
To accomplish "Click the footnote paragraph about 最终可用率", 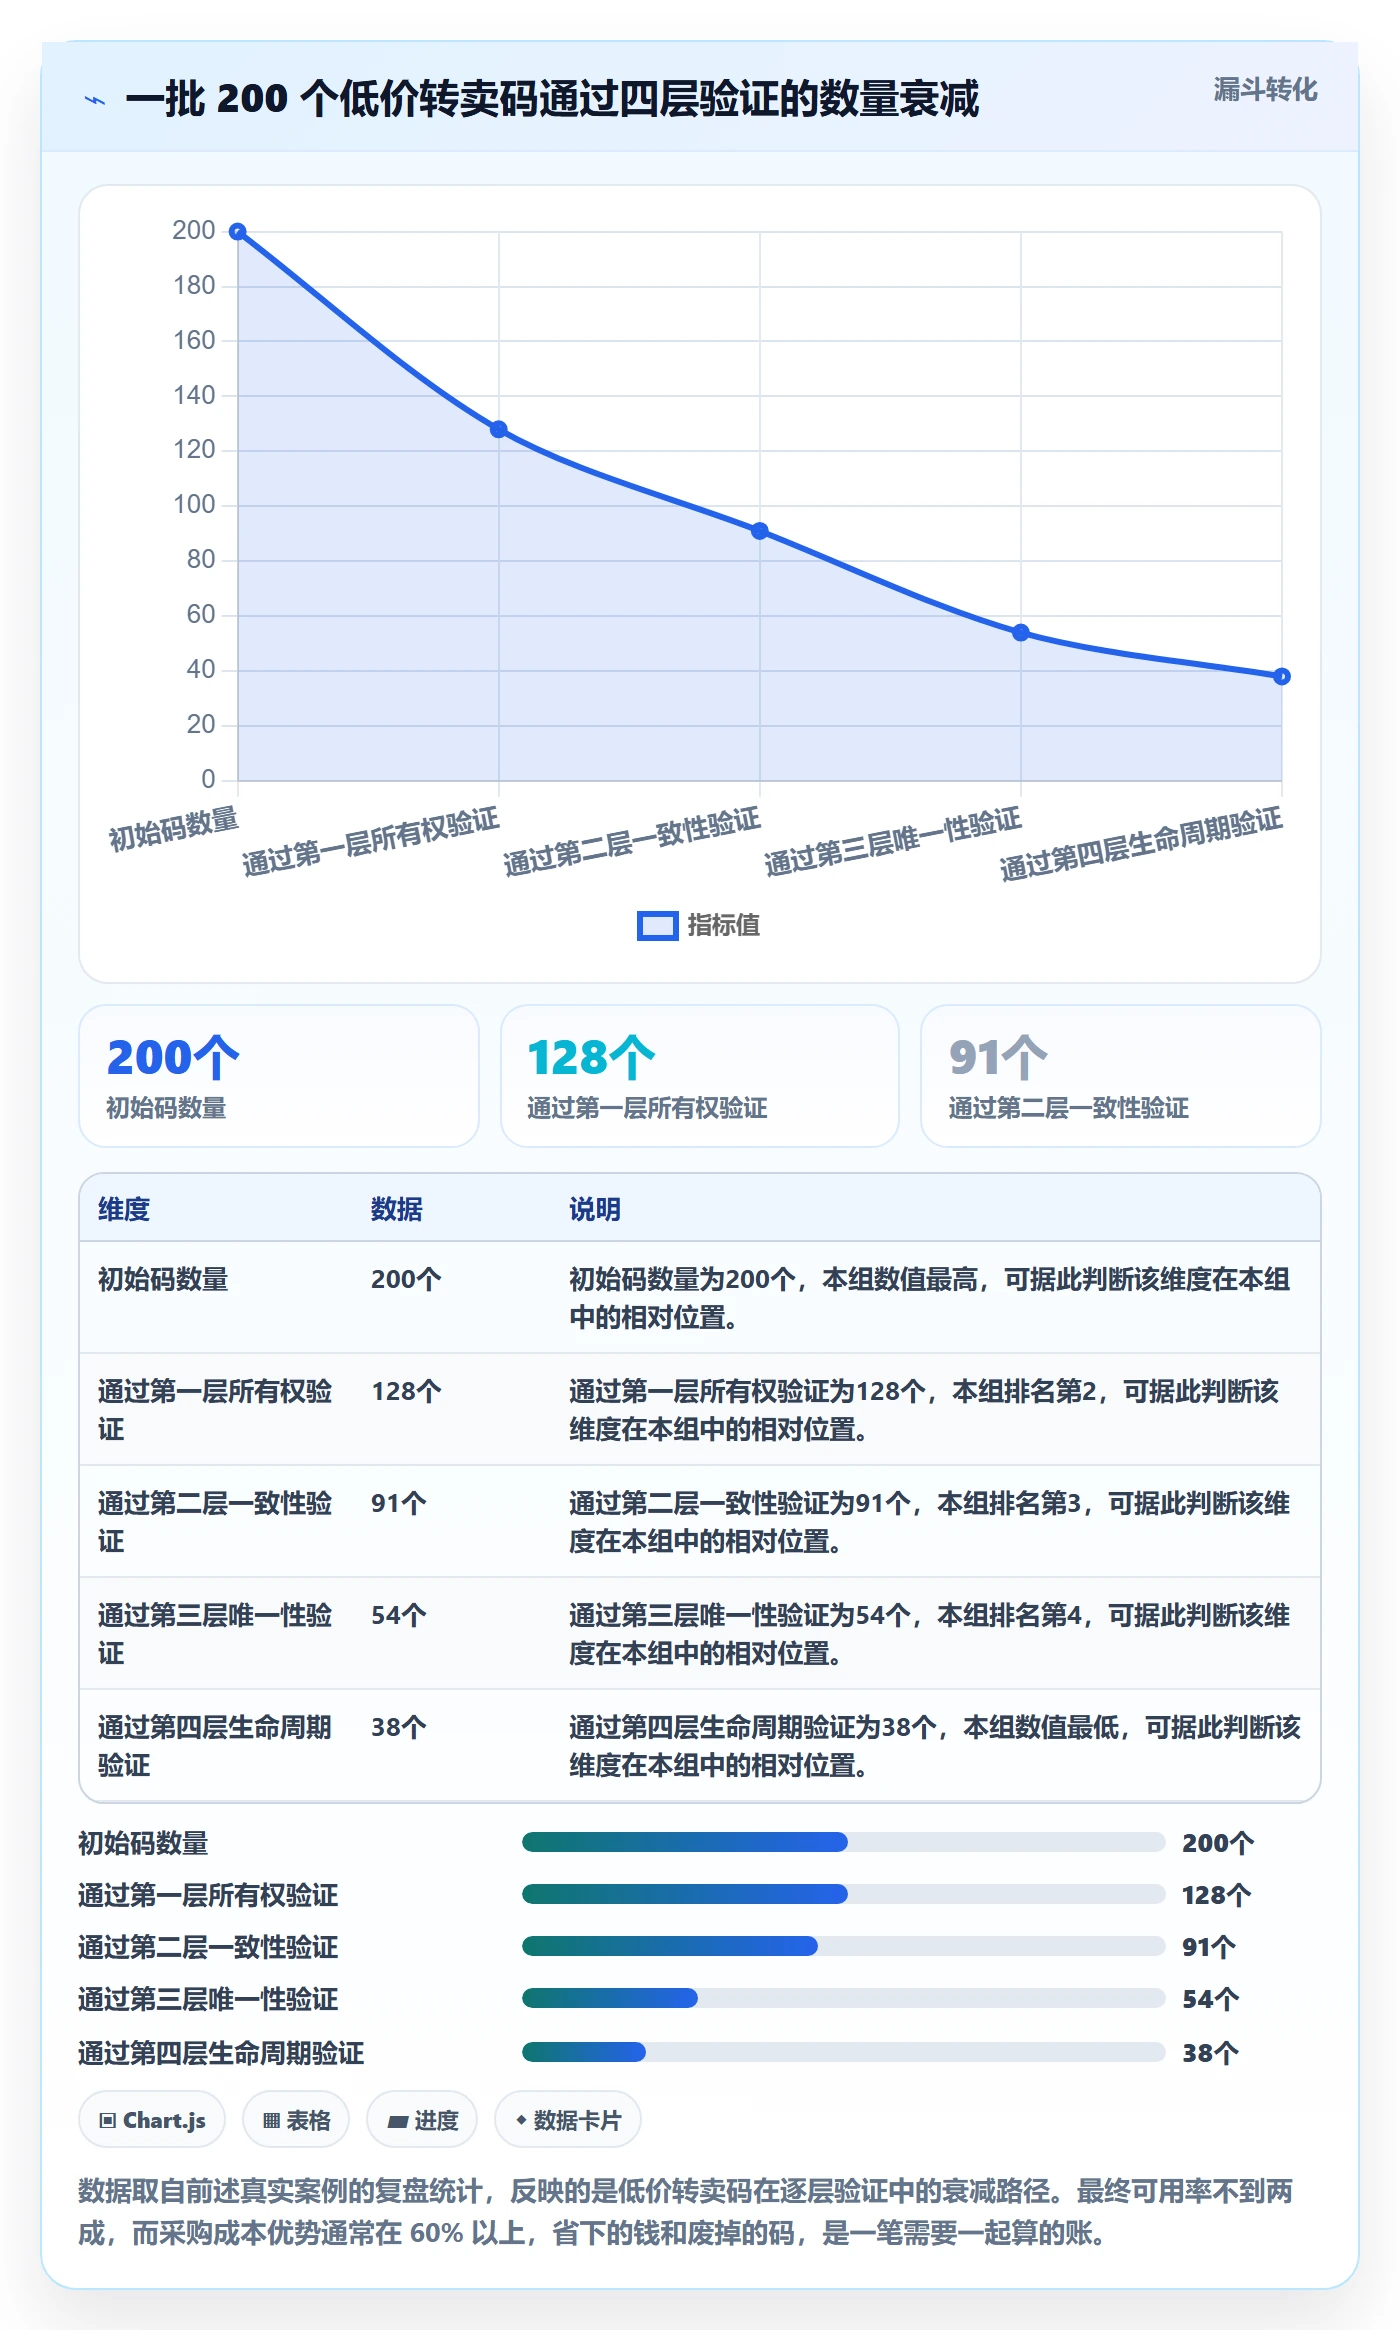I will [686, 2212].
